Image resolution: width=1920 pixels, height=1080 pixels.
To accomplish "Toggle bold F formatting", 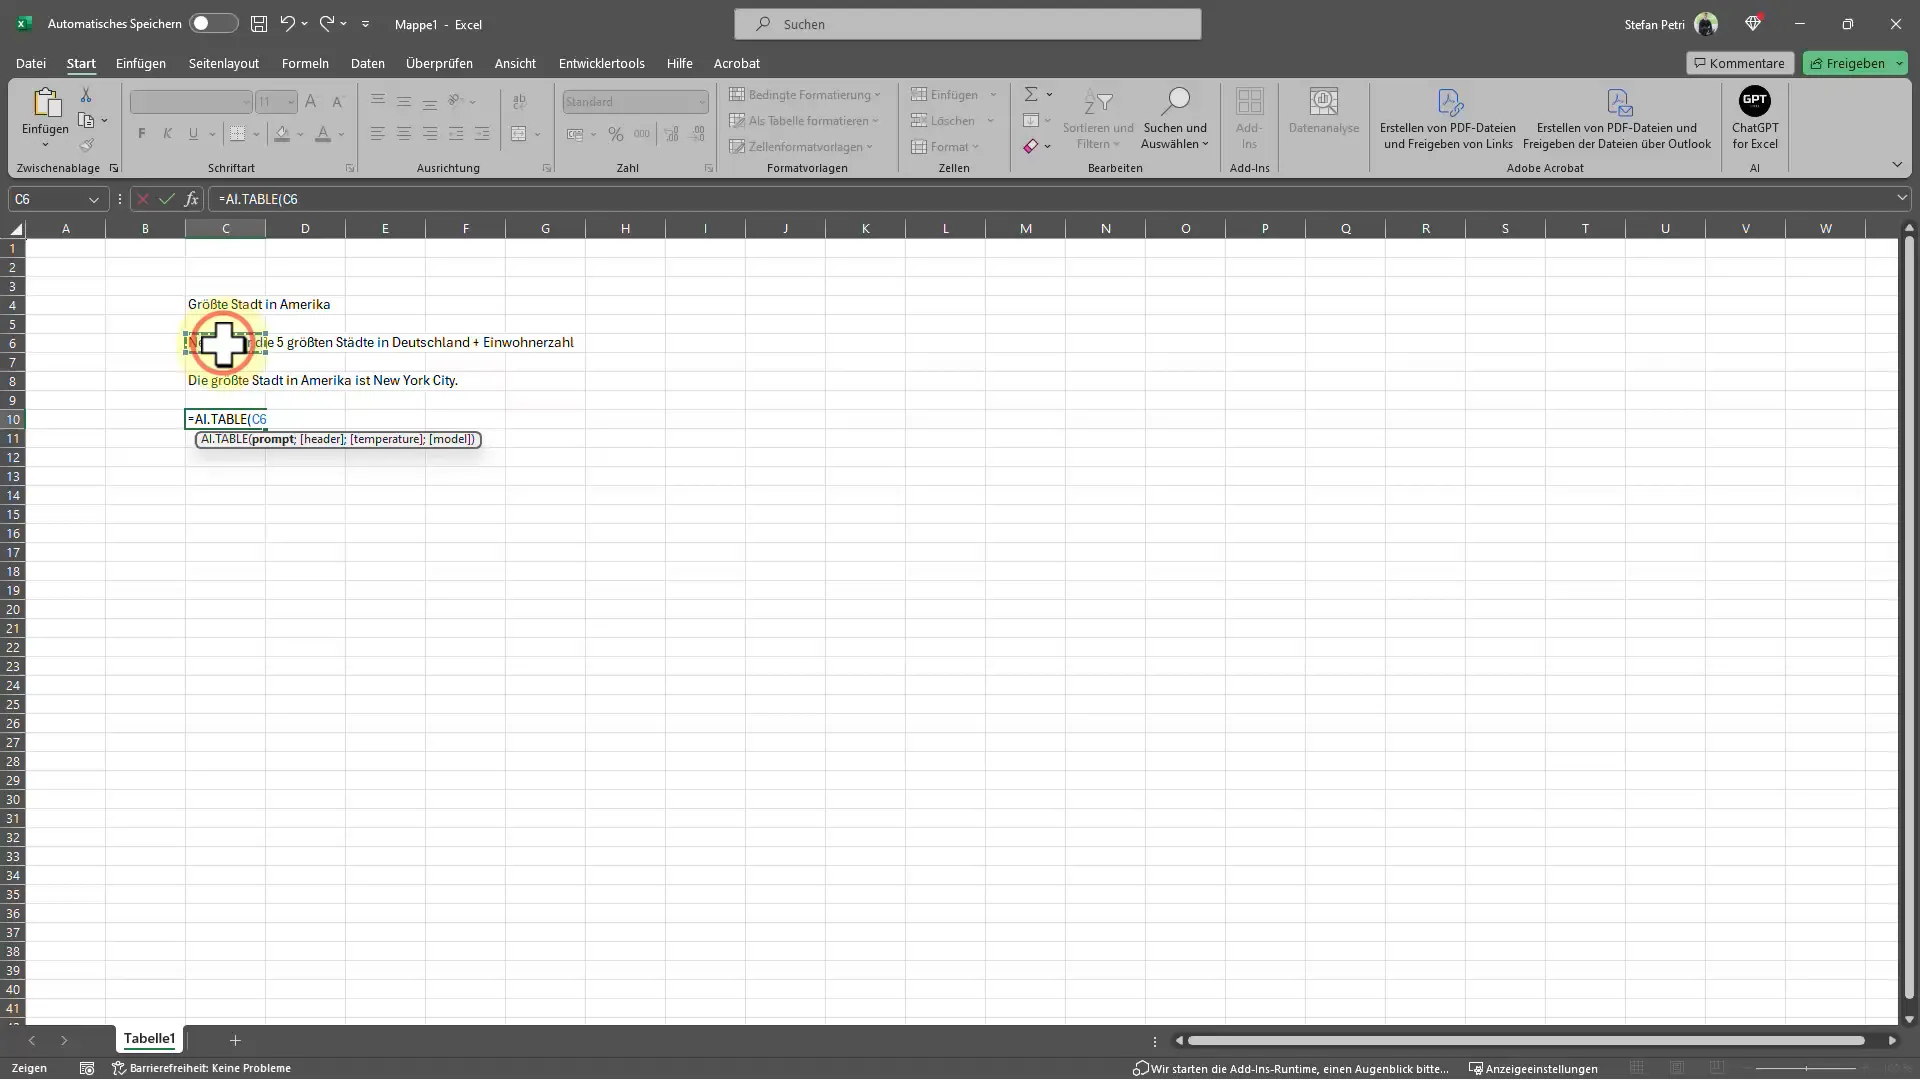I will tap(142, 134).
